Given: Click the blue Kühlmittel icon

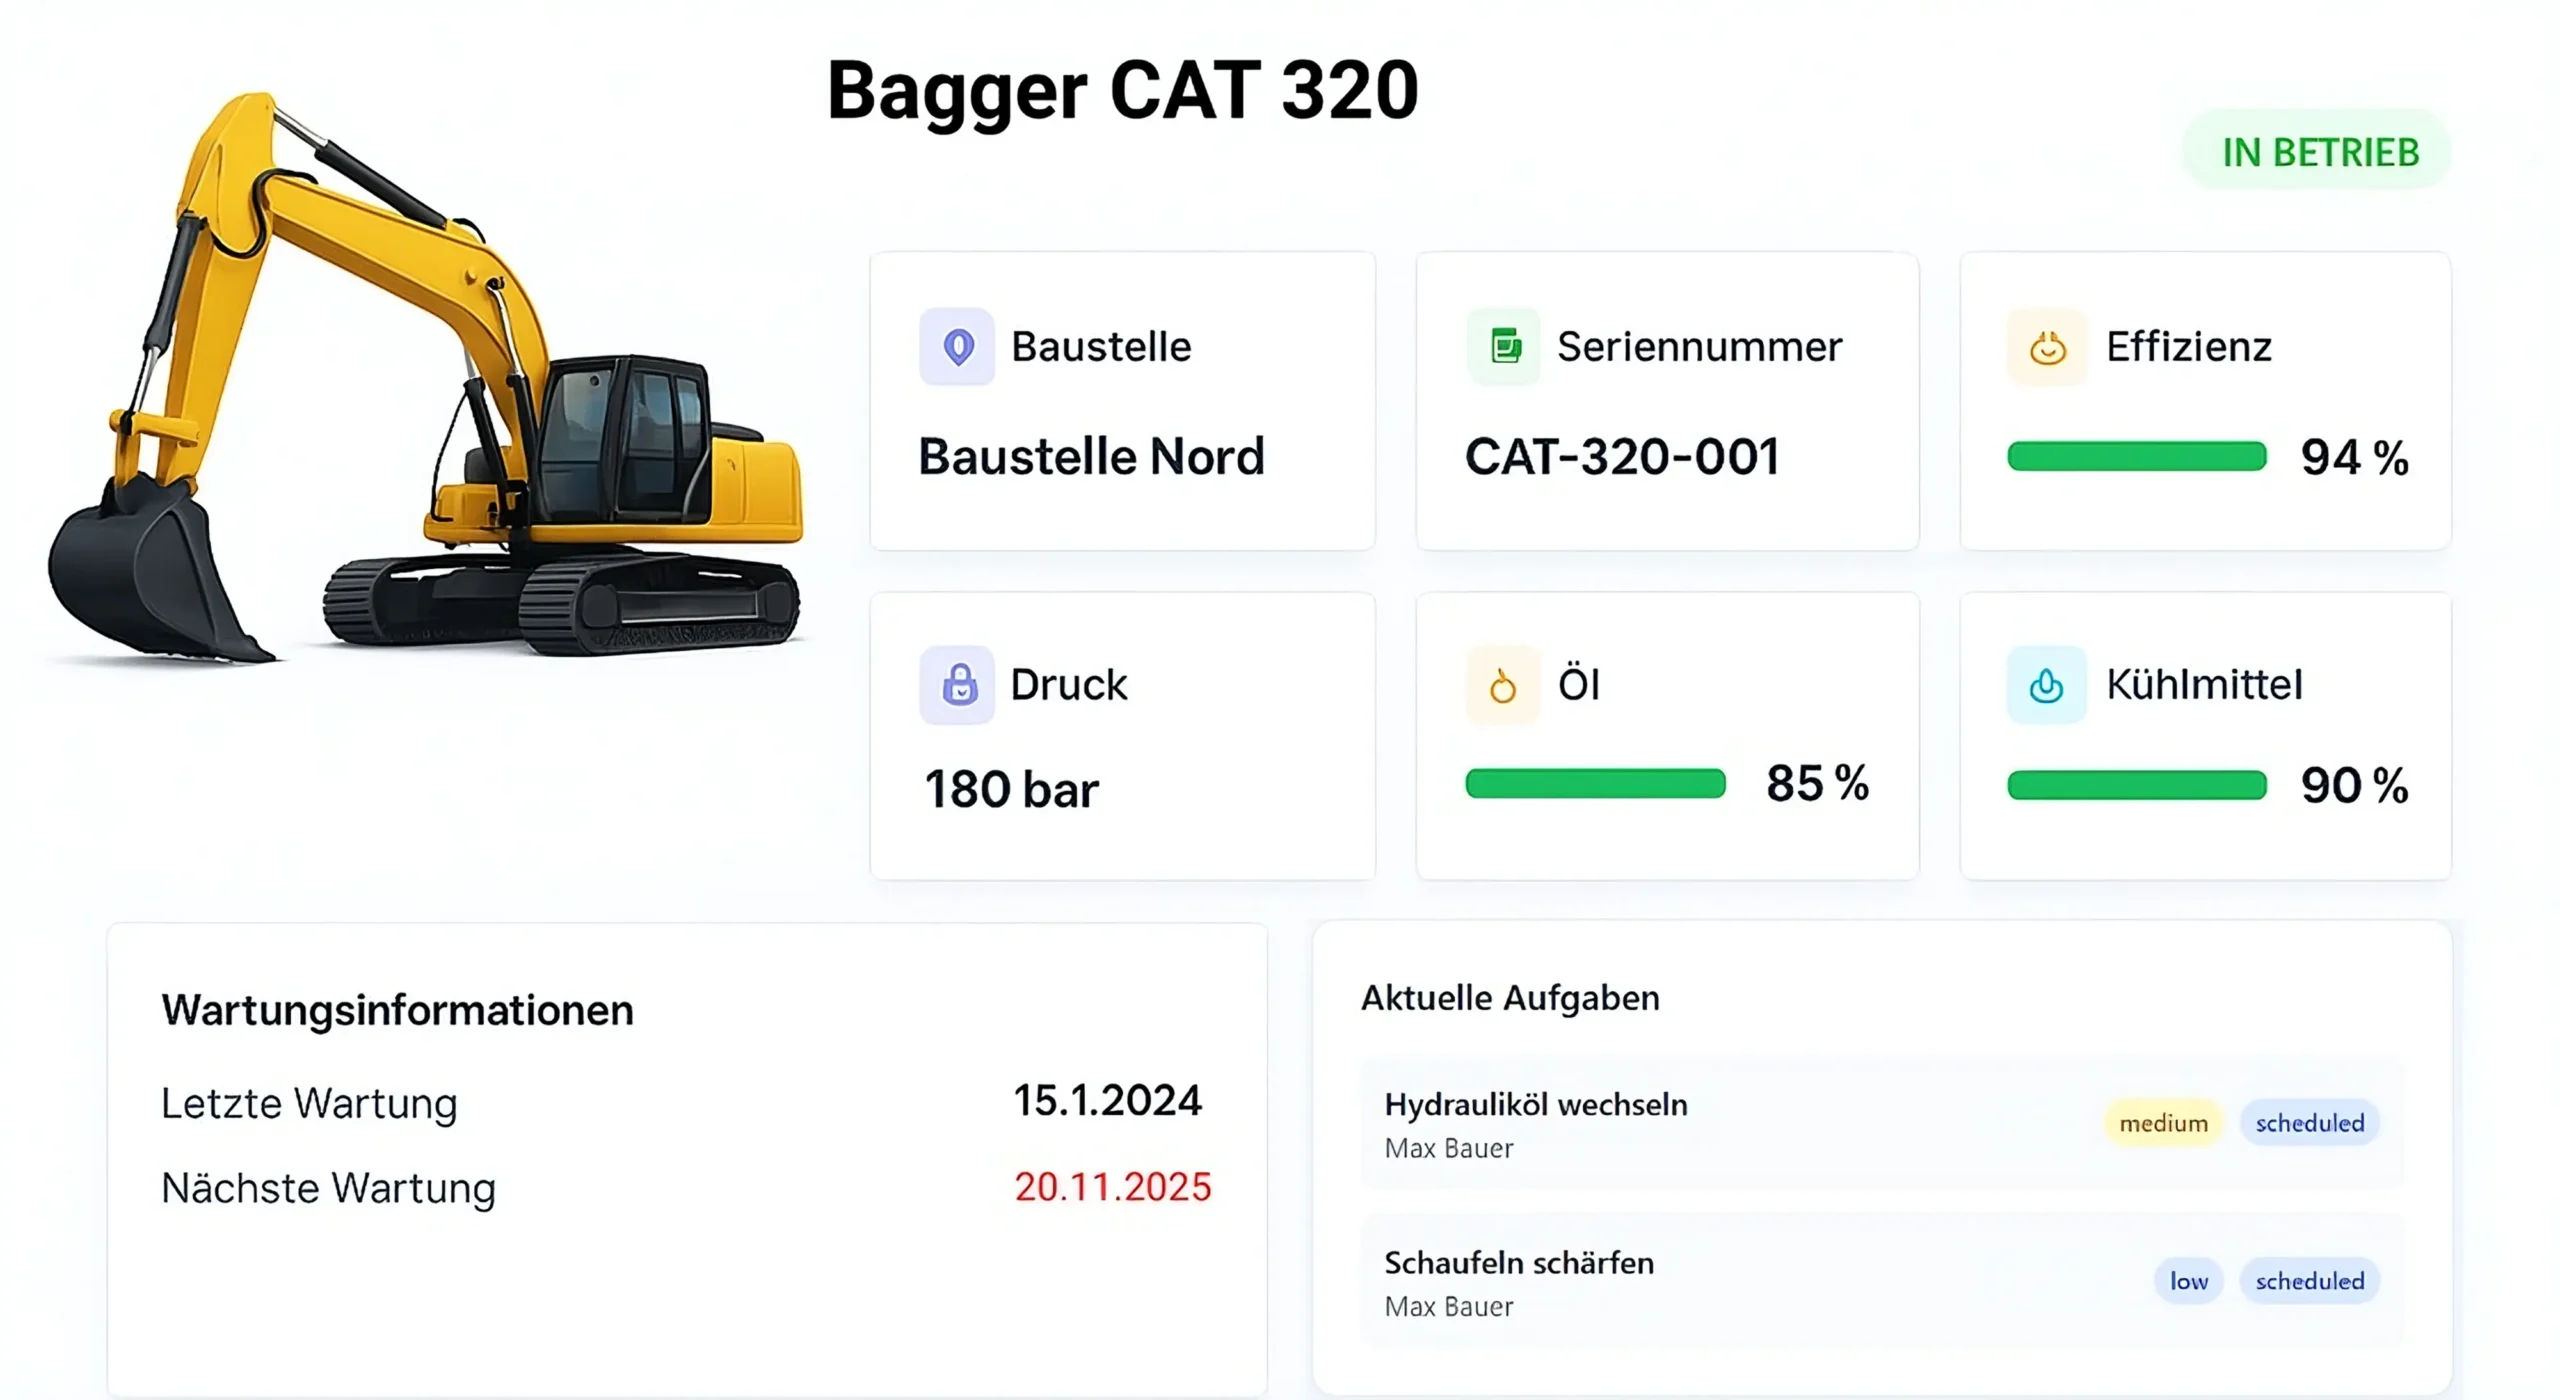Looking at the screenshot, I should [2046, 686].
